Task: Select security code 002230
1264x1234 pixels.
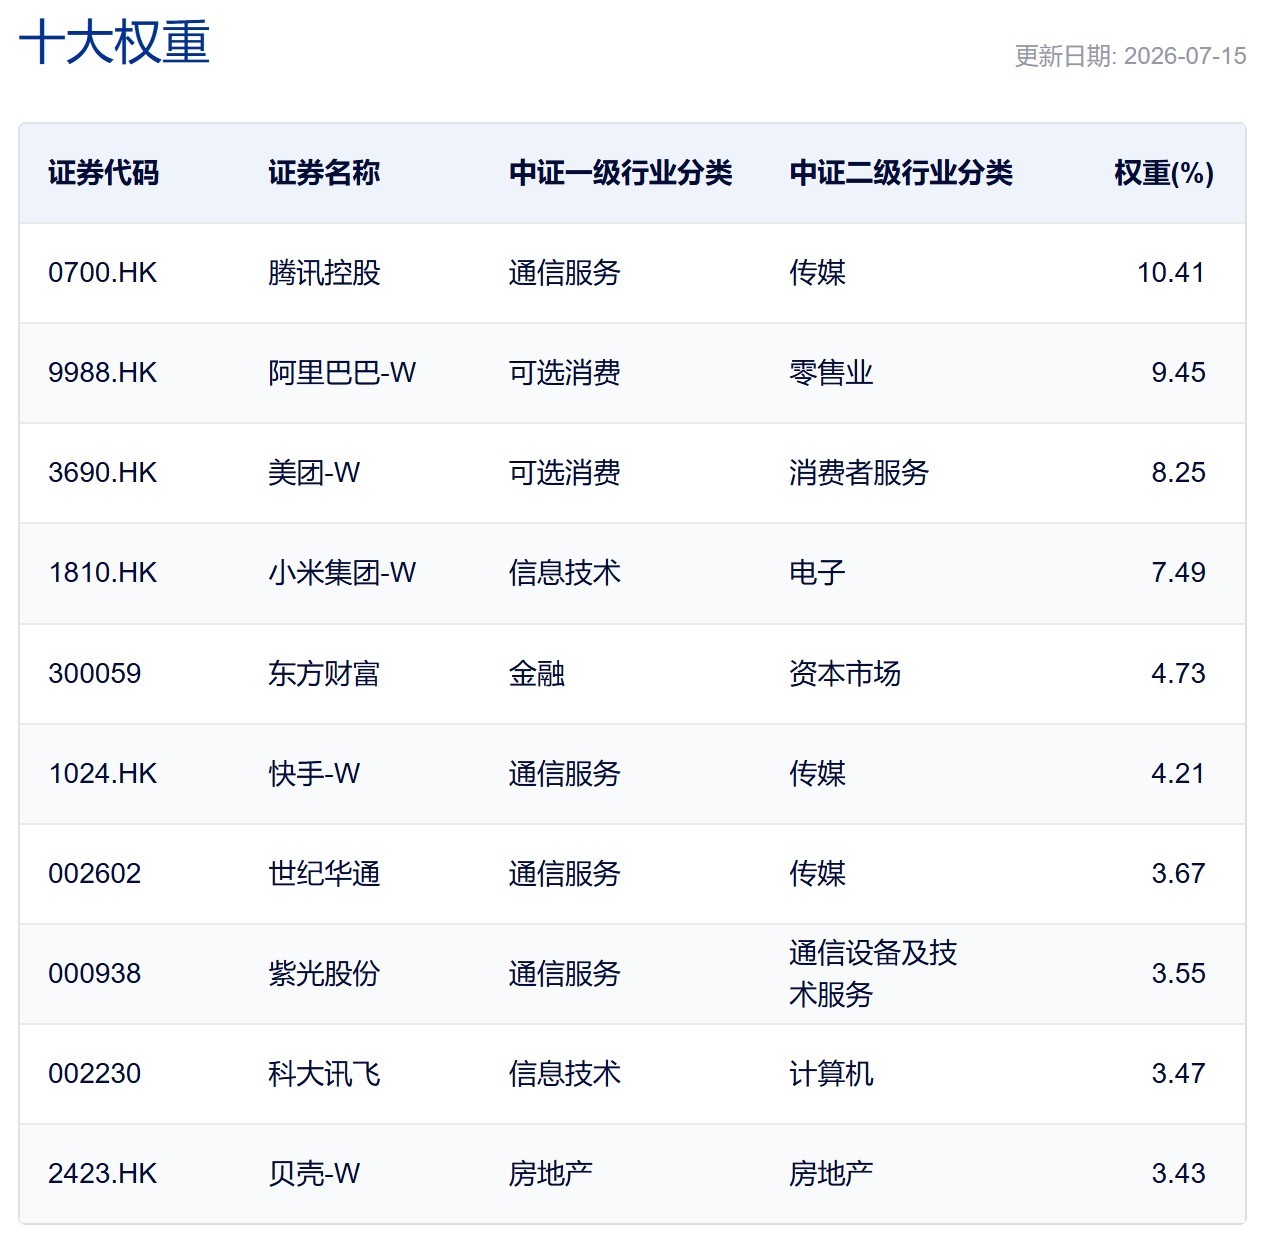Action: (x=95, y=1074)
